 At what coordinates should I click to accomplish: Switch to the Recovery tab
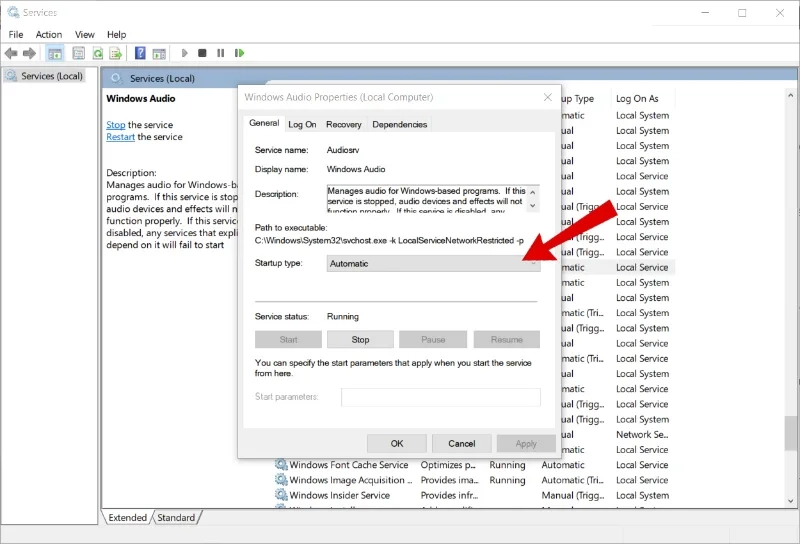pos(343,125)
